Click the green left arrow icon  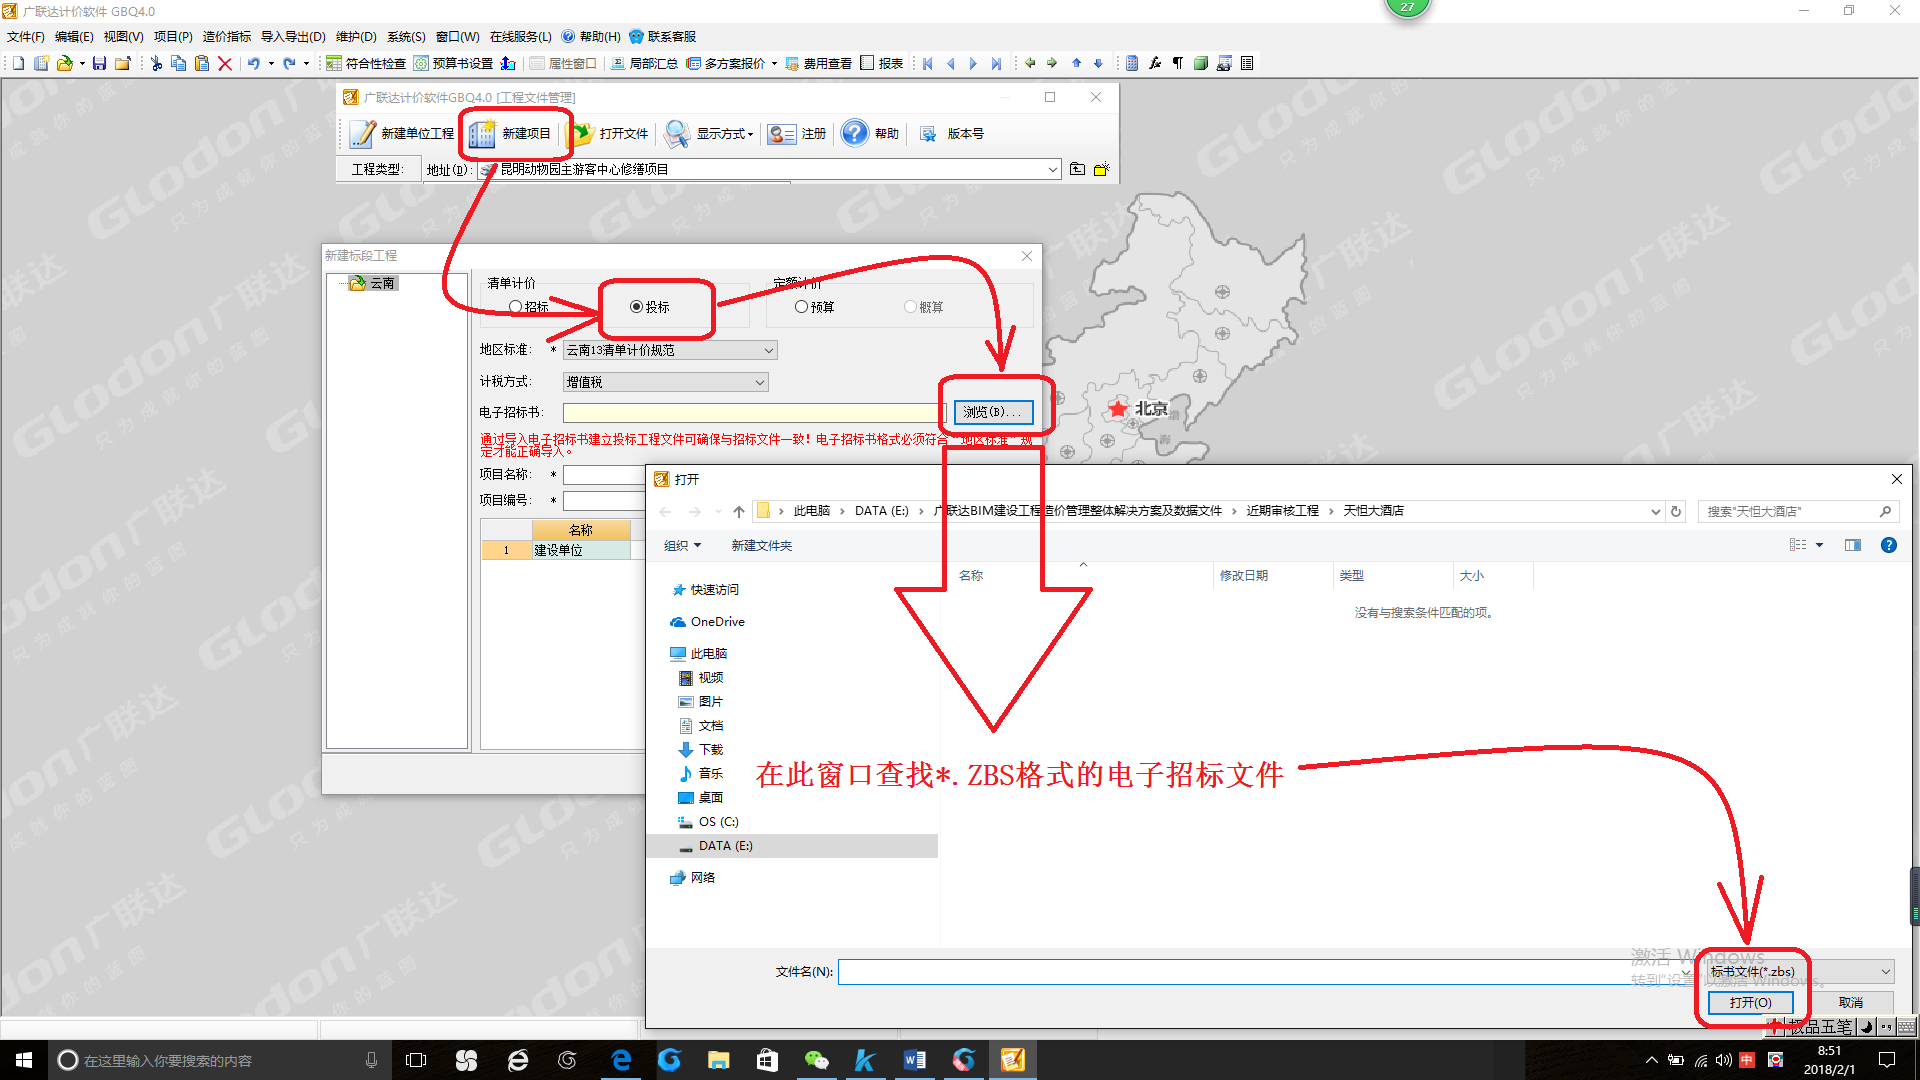1030,63
